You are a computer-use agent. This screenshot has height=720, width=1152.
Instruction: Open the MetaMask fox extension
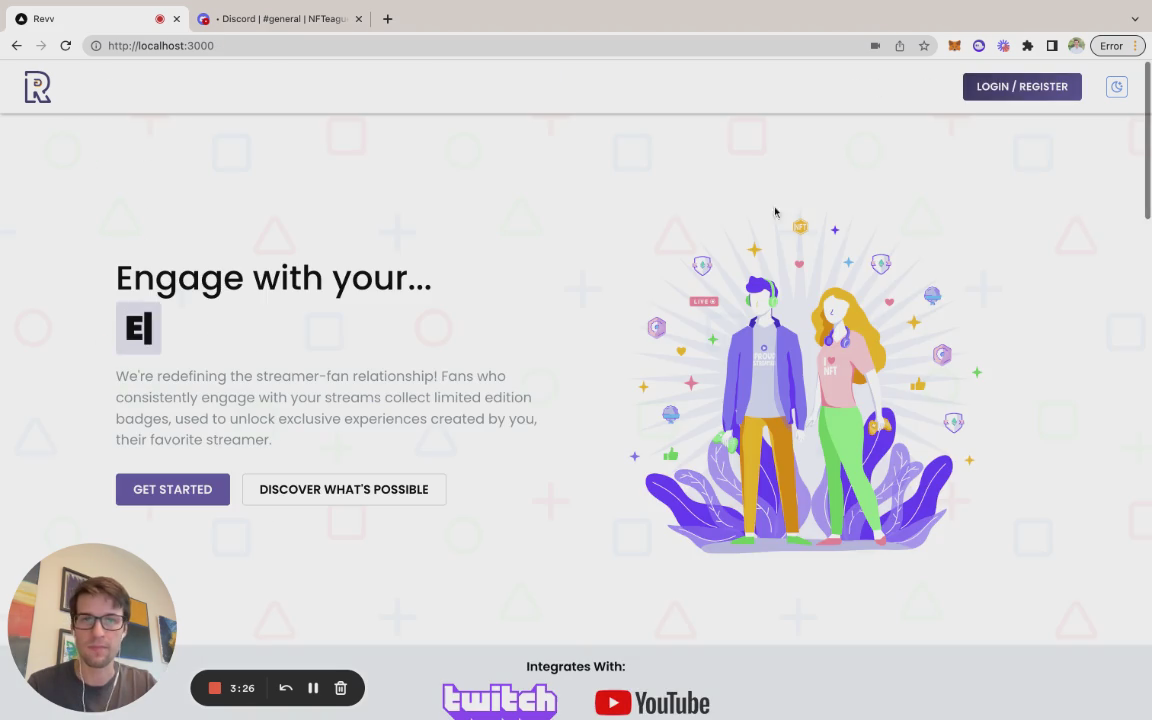(x=954, y=46)
